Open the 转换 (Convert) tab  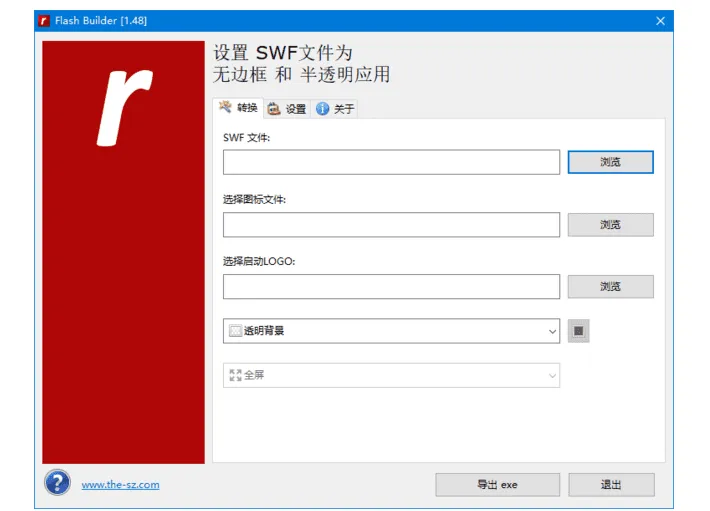(238, 108)
